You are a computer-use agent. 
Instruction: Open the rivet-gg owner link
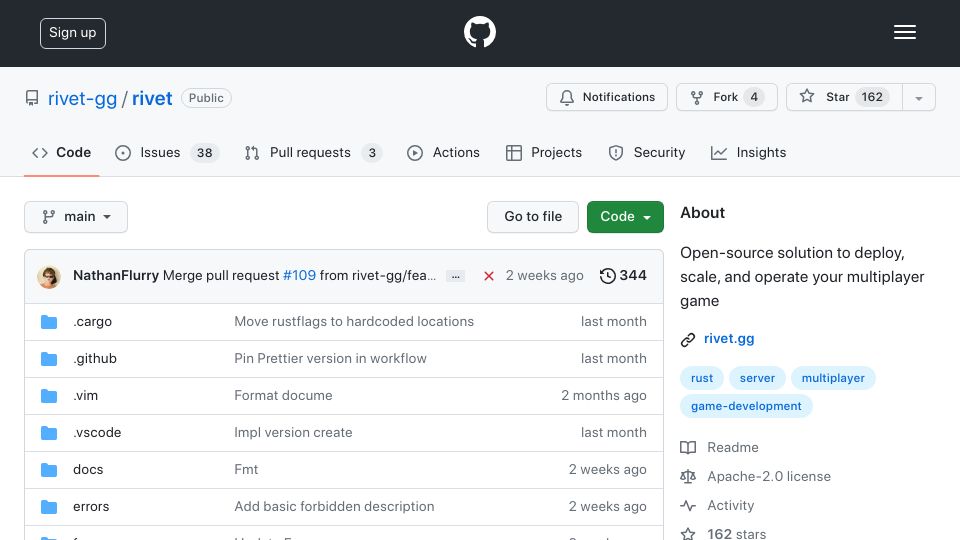82,99
